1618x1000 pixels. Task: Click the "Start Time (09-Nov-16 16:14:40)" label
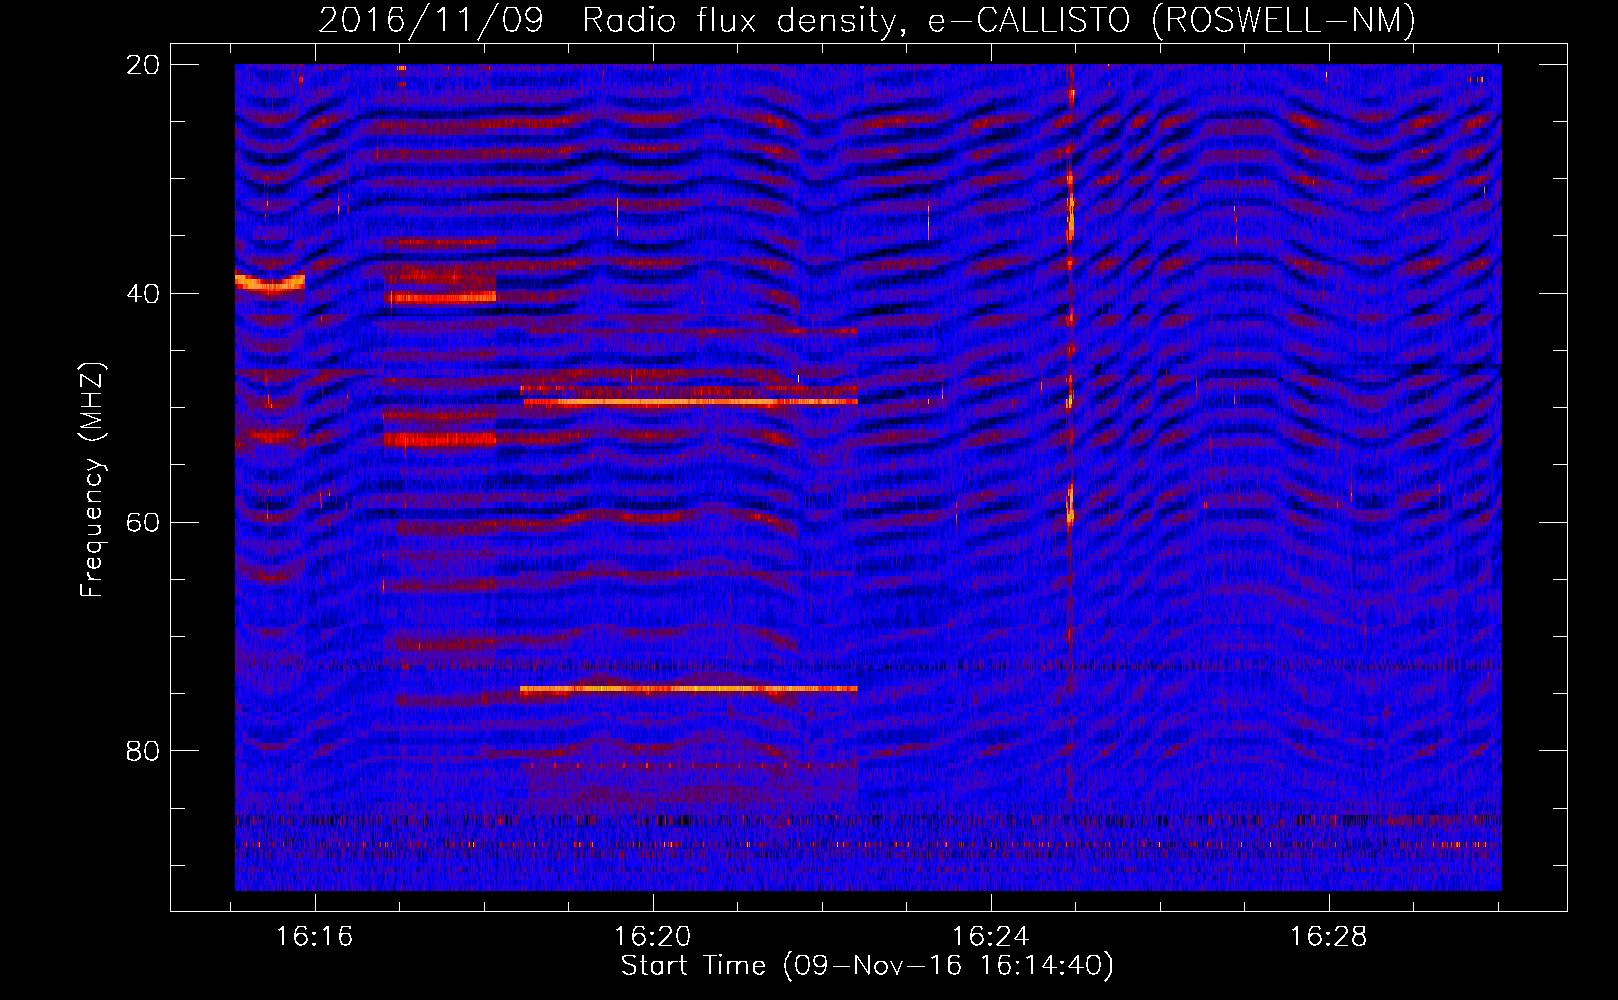click(867, 966)
